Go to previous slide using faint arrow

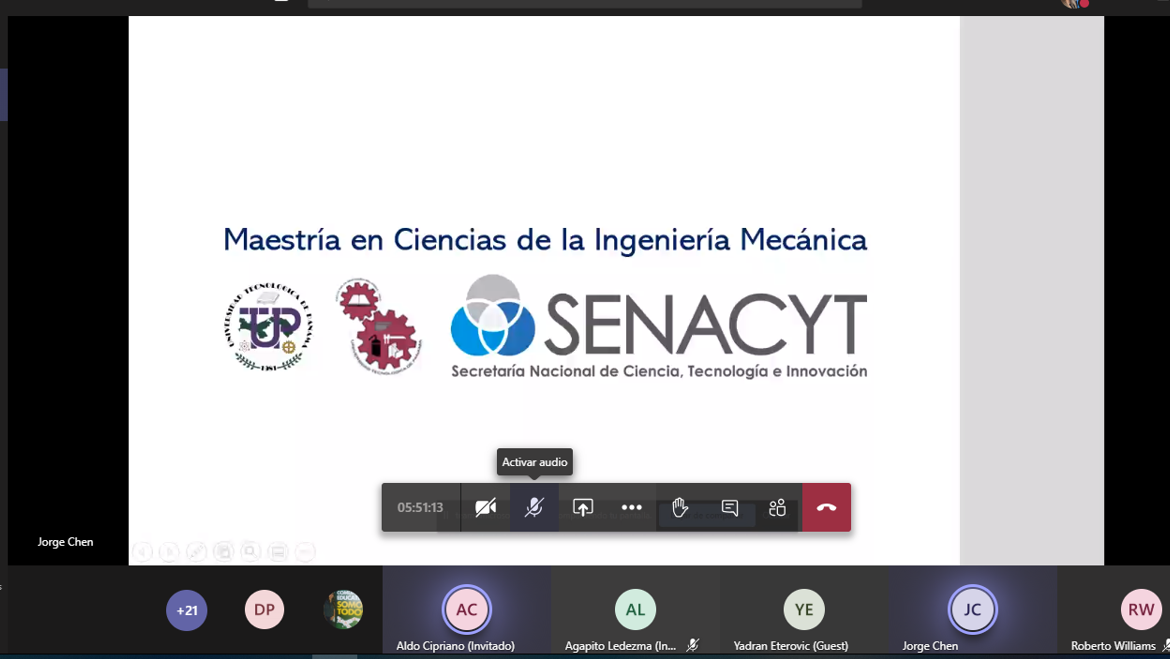point(143,552)
